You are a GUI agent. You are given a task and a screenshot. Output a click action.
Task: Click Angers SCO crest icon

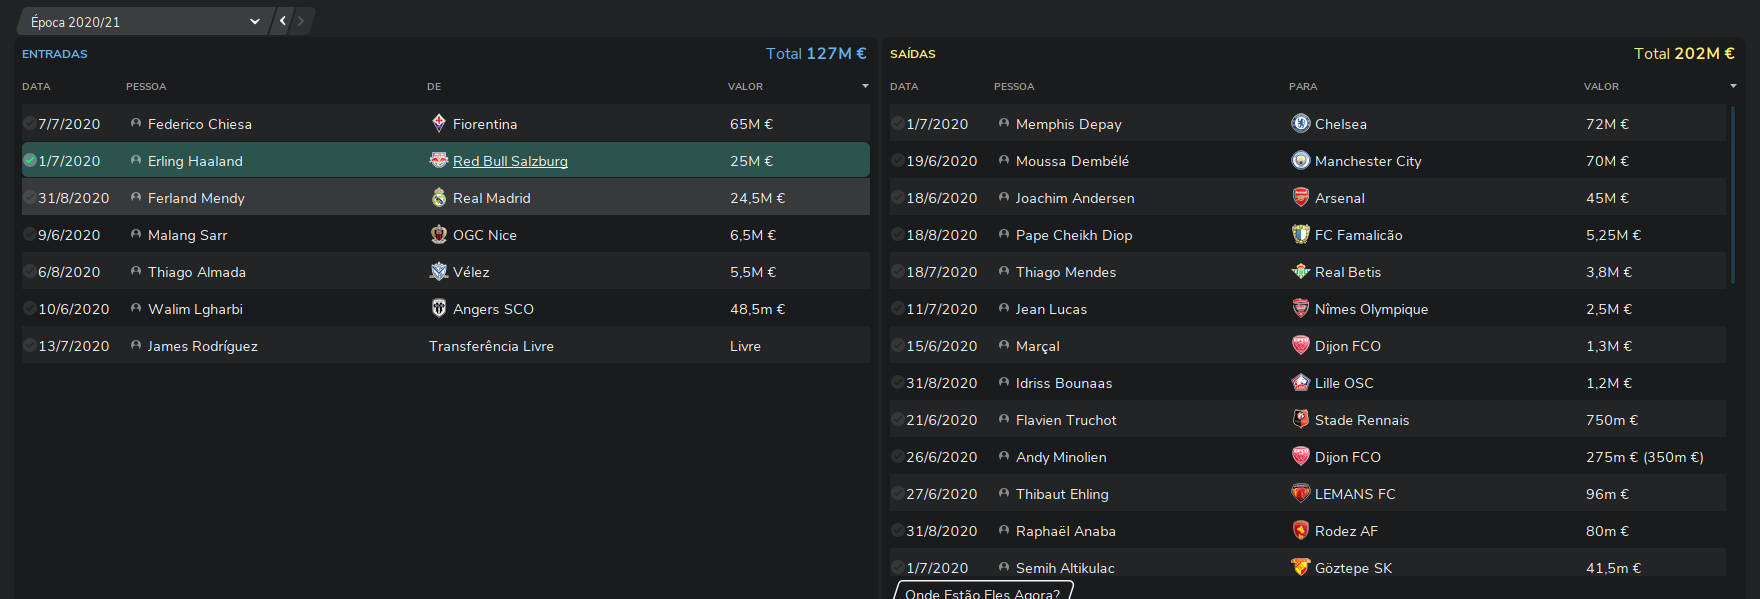[x=438, y=308]
